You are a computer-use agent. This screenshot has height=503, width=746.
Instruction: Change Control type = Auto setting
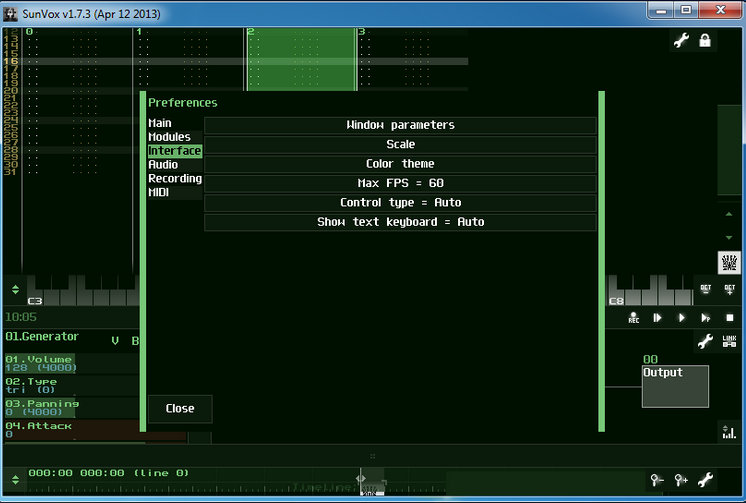(x=400, y=203)
